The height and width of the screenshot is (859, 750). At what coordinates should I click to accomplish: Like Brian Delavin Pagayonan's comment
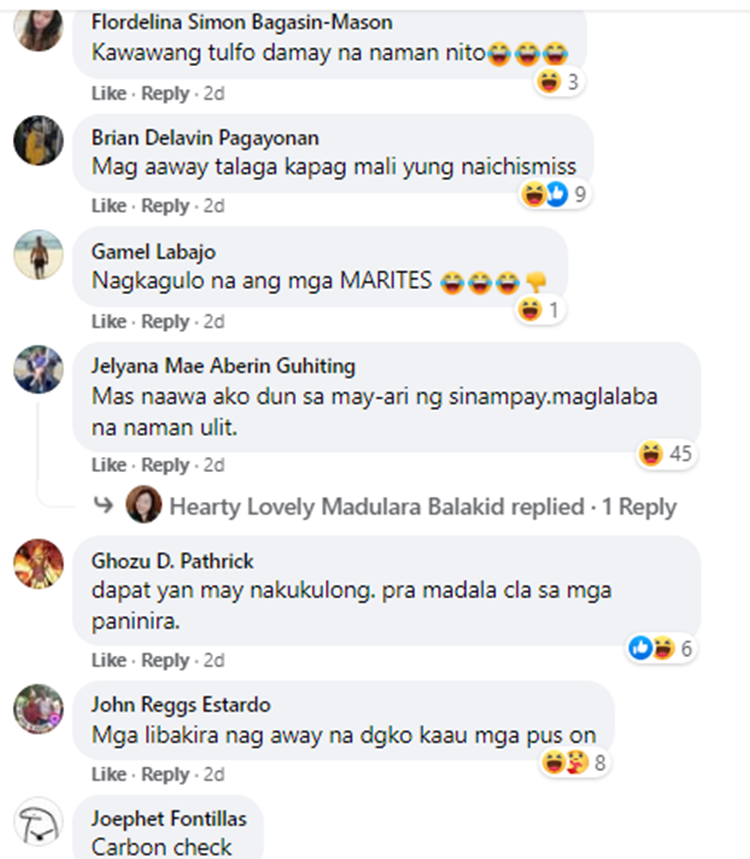tap(108, 206)
